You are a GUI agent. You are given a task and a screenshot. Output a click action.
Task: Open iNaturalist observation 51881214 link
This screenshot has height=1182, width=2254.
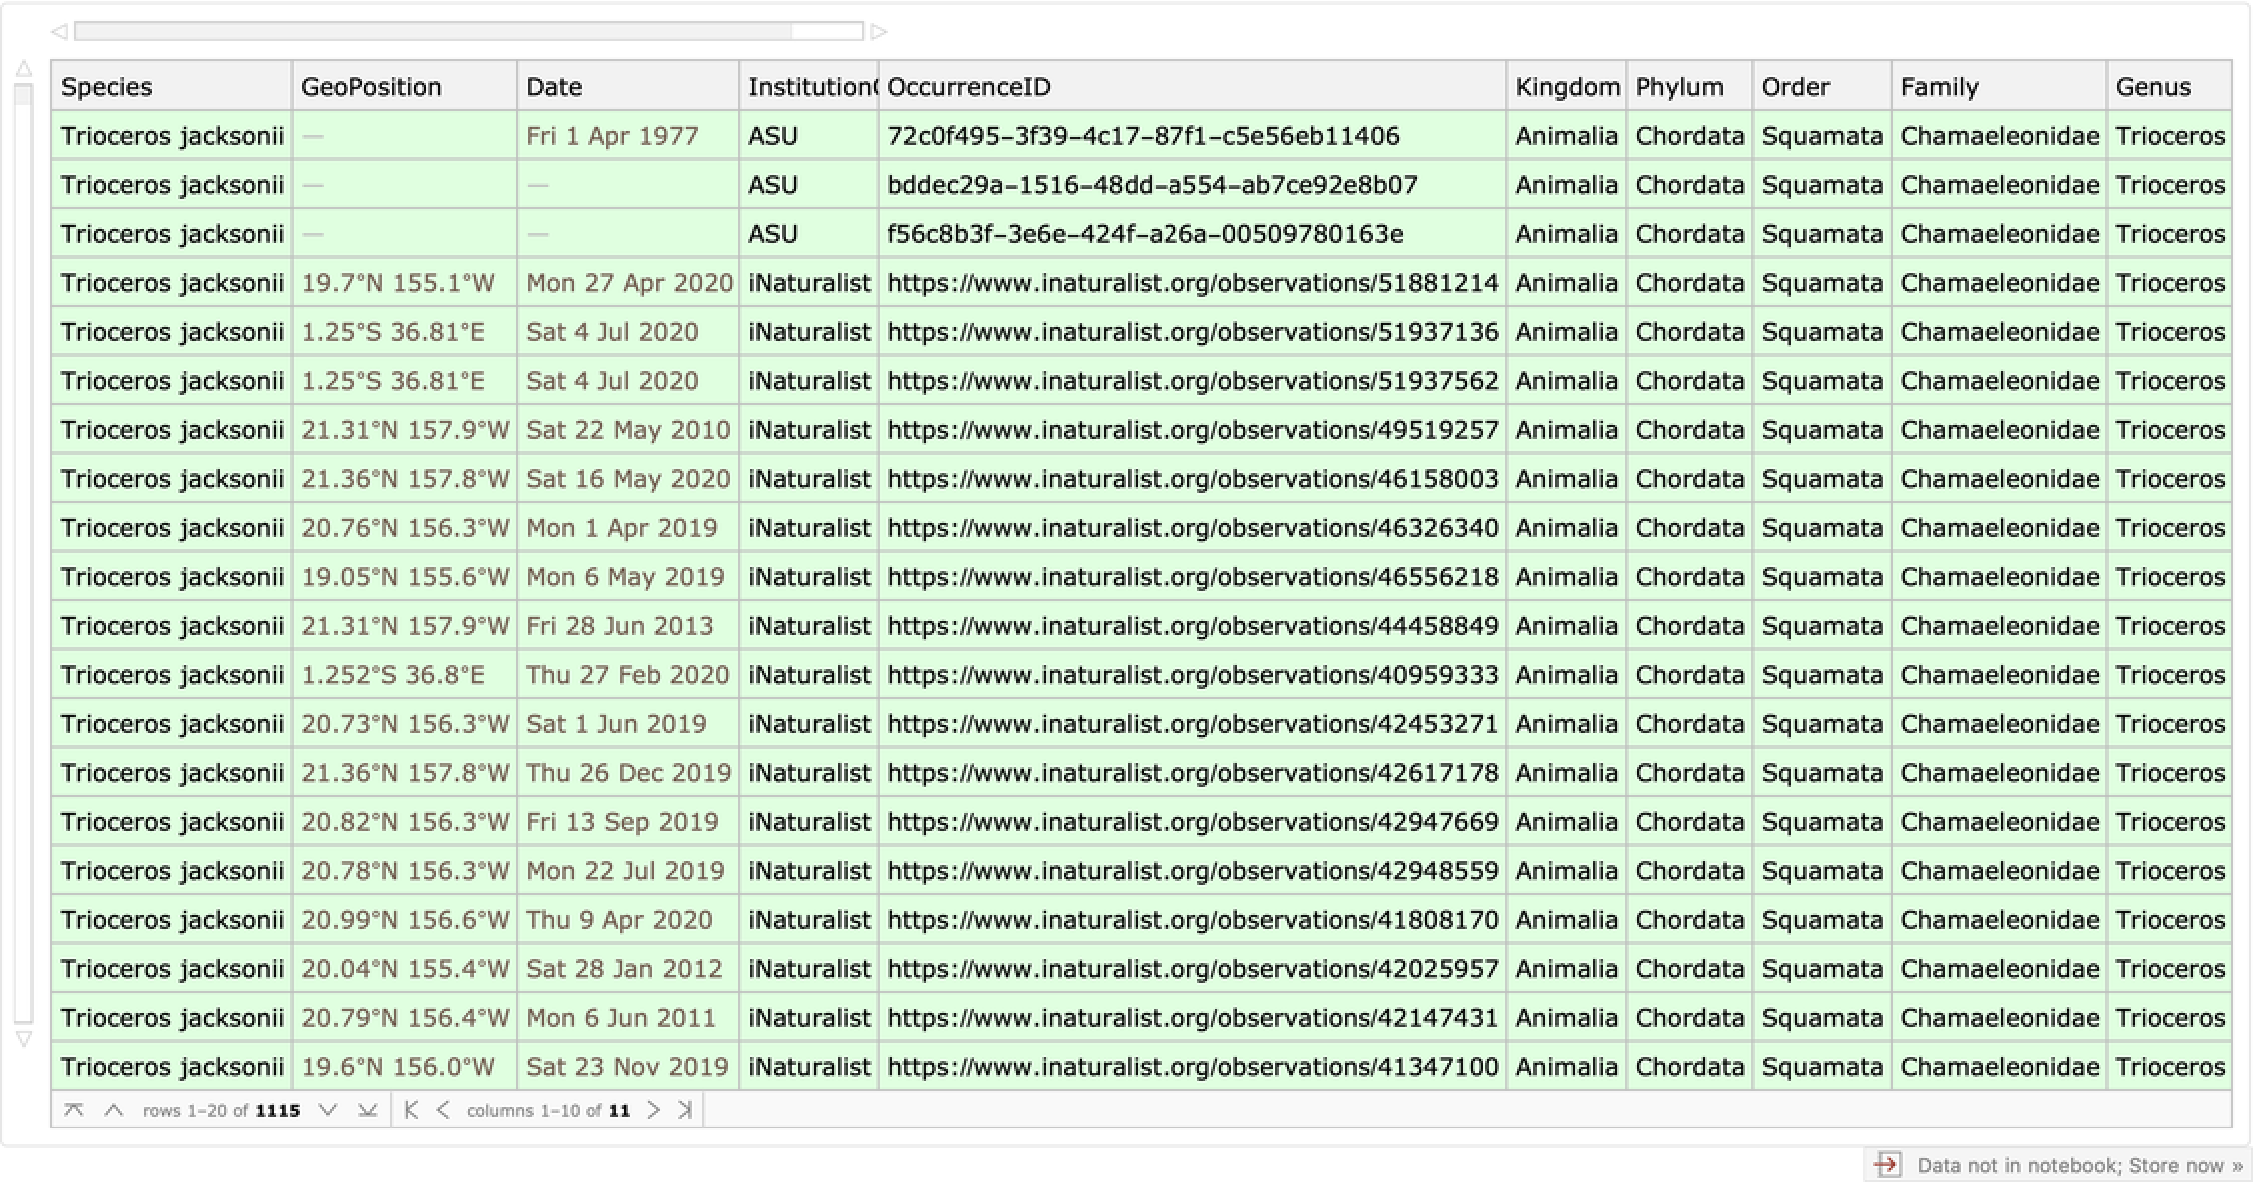click(1192, 283)
